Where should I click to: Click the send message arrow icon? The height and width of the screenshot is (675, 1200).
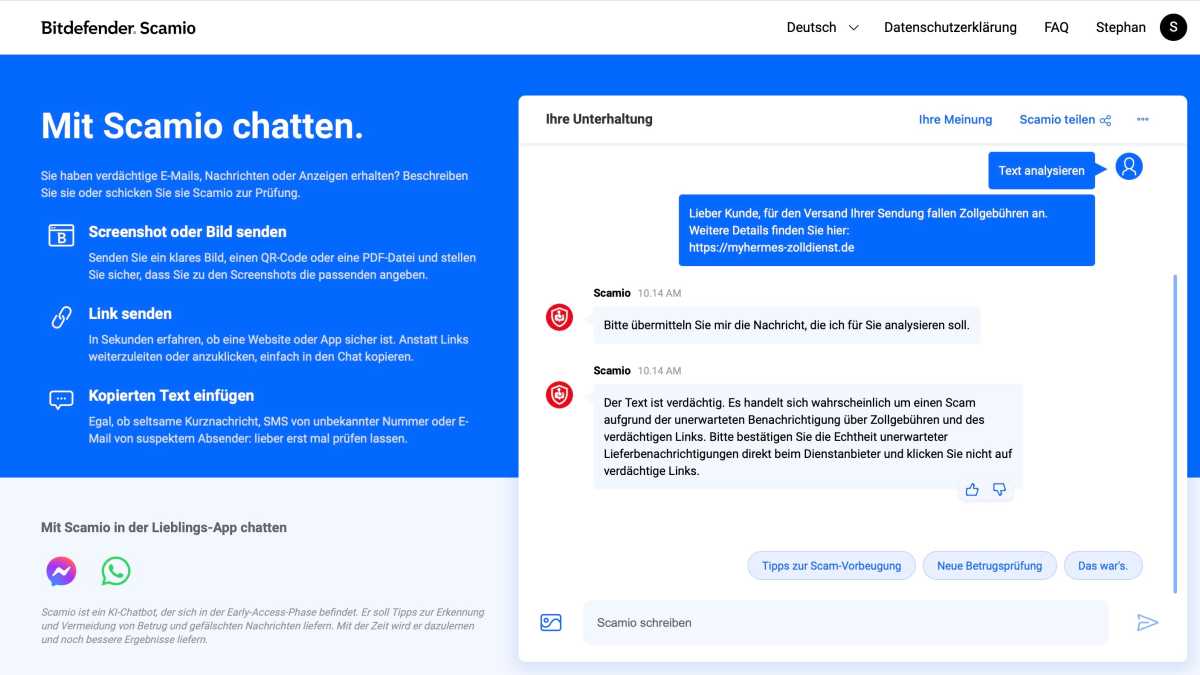coord(1147,623)
